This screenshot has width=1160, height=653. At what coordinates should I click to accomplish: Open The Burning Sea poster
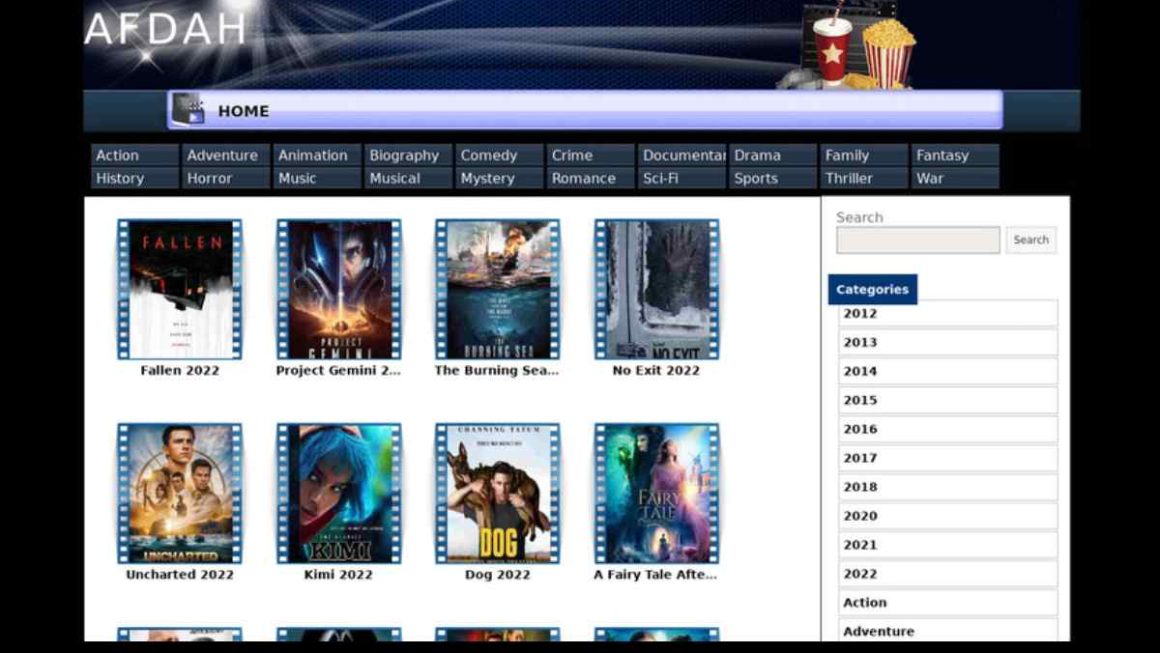click(498, 289)
